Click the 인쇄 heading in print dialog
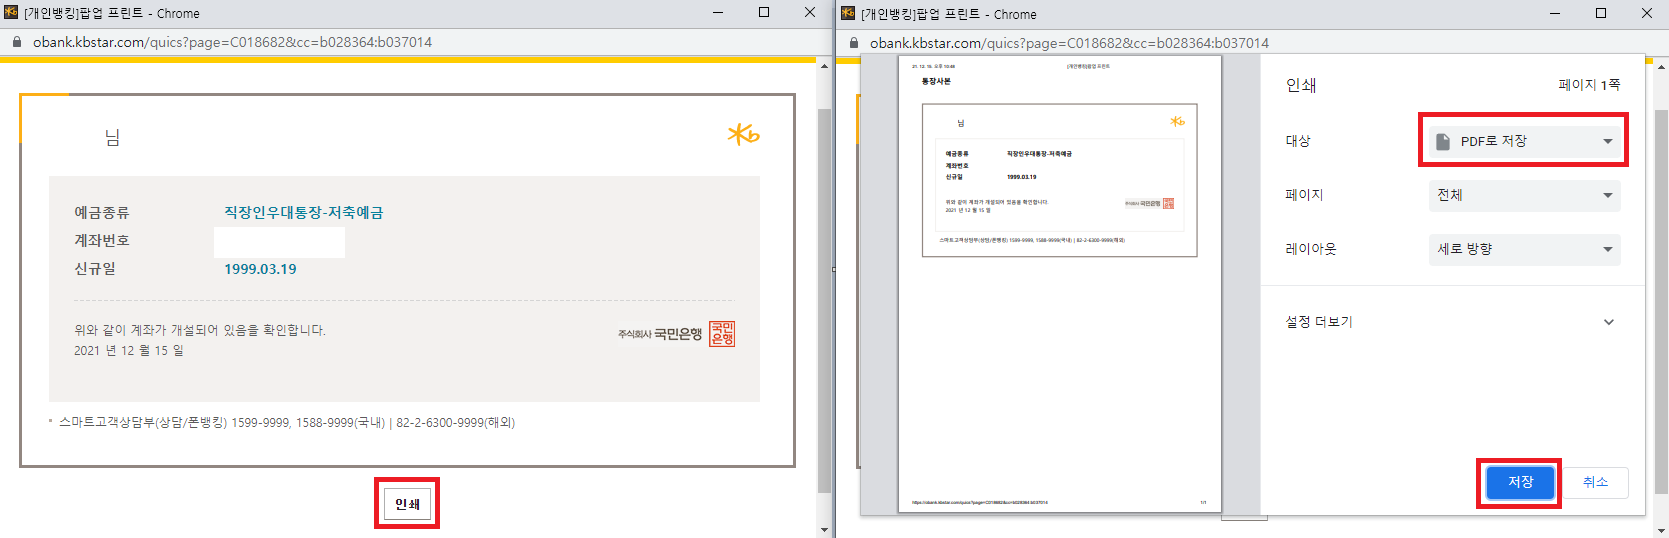 1301,86
